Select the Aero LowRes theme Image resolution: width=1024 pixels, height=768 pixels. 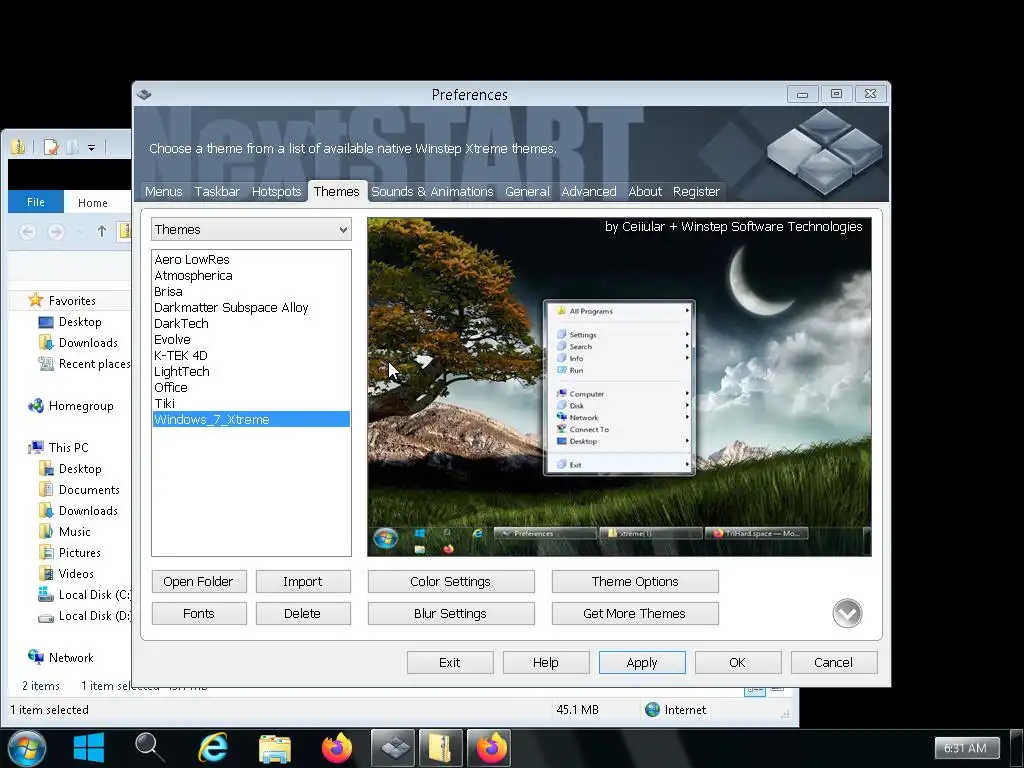pyautogui.click(x=251, y=259)
